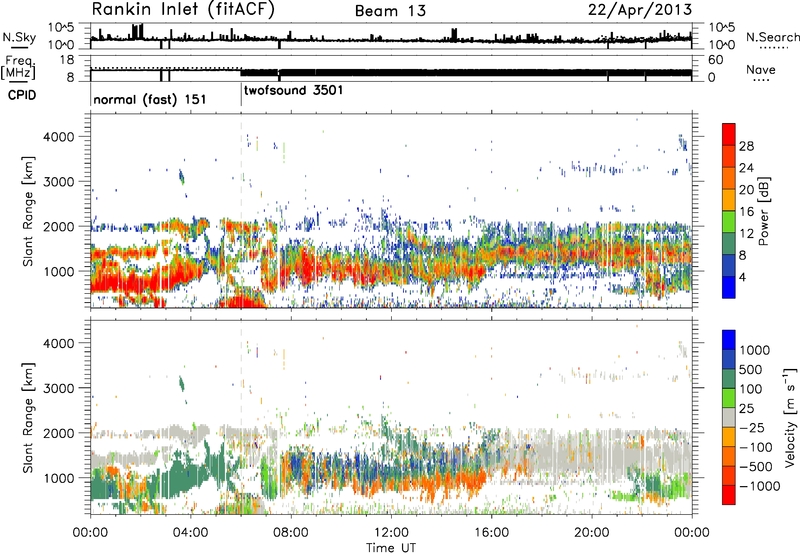Pick the teal Velocity segment between 100 and 500
Viewport: 800px width, 554px height.
pos(729,379)
